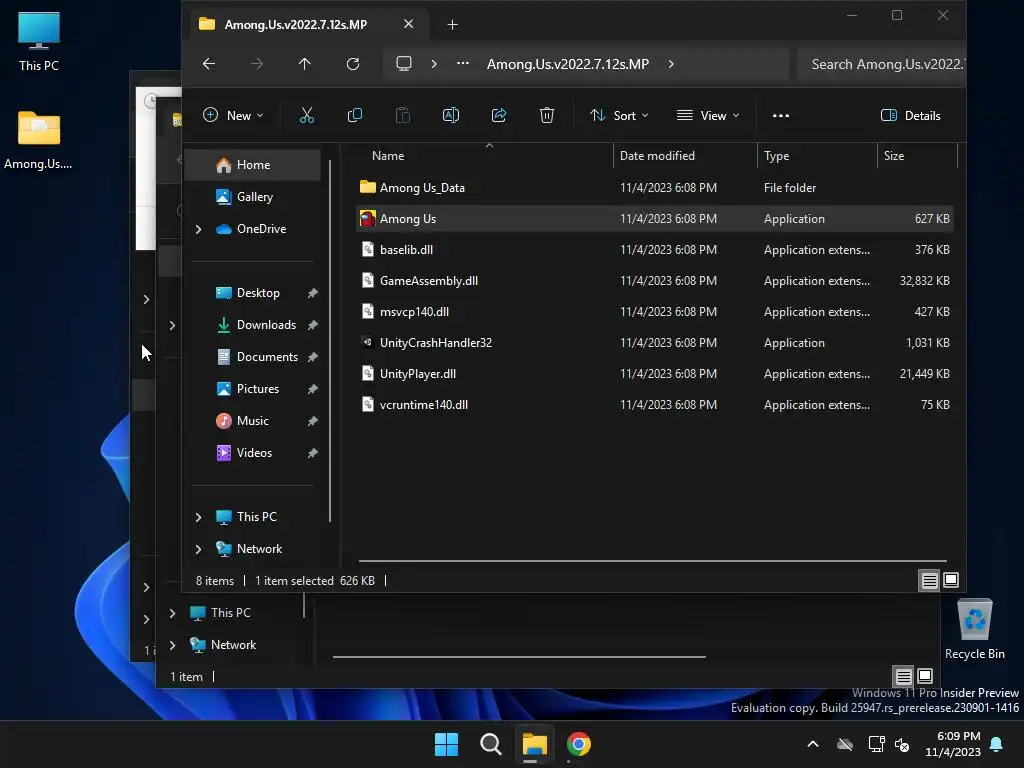The image size is (1024, 768).
Task: Open Google Chrome from taskbar
Action: [x=579, y=744]
